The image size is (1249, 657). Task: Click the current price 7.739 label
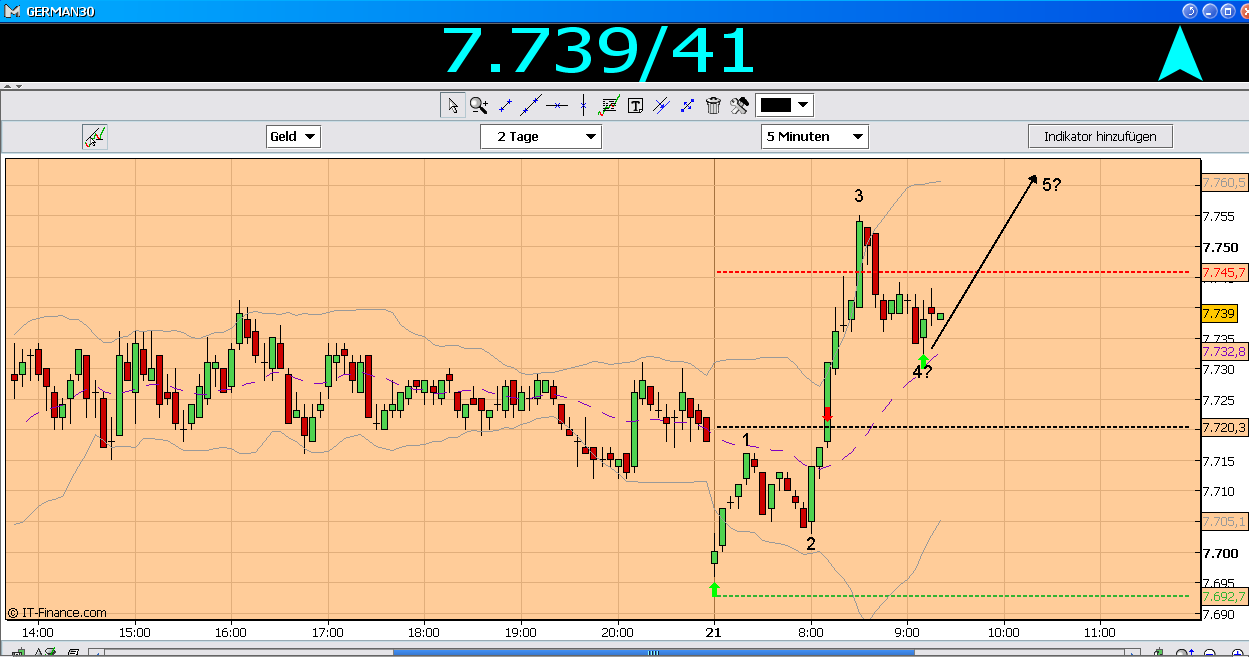tap(1219, 314)
